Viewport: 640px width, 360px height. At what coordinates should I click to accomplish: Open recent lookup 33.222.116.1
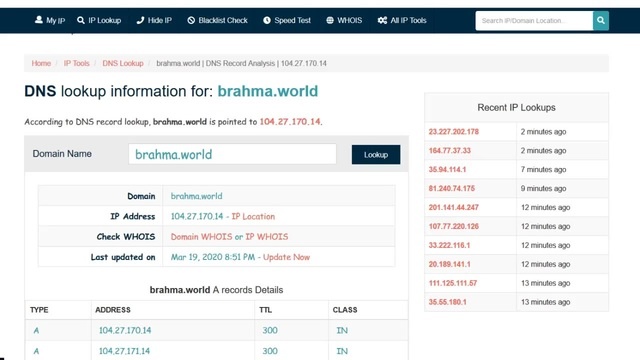click(x=449, y=245)
